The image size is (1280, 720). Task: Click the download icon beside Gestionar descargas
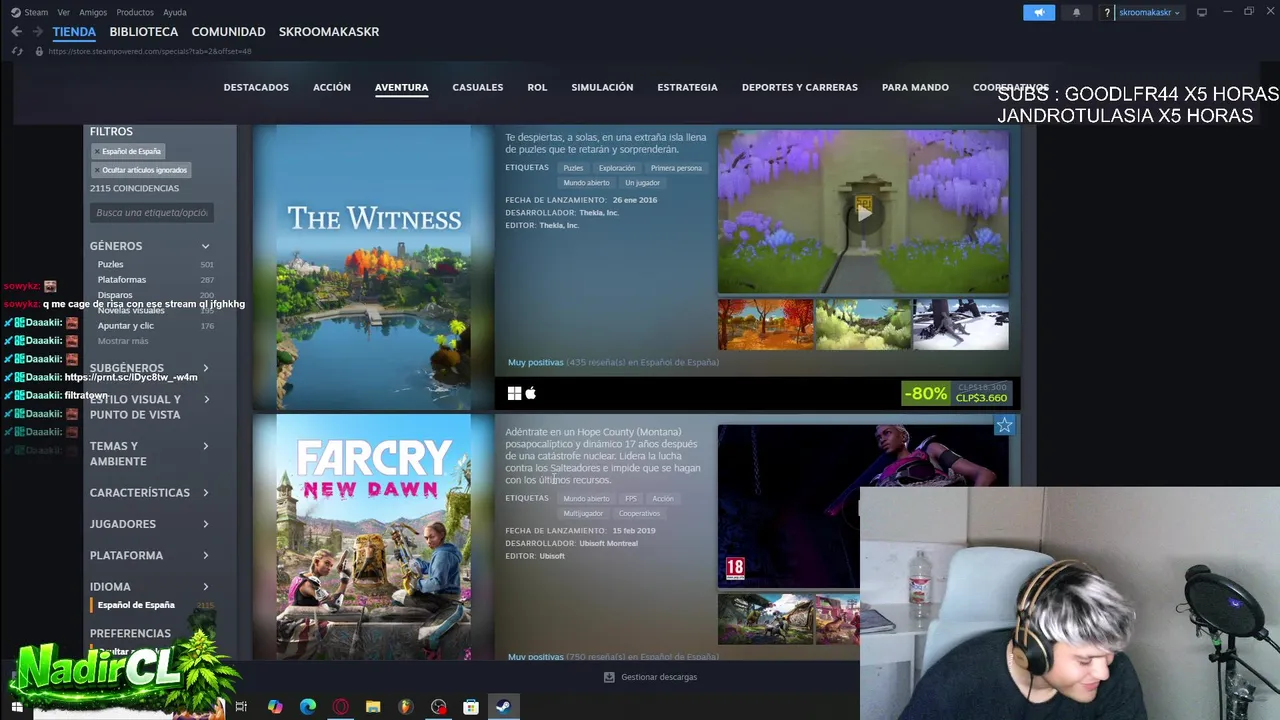(609, 677)
